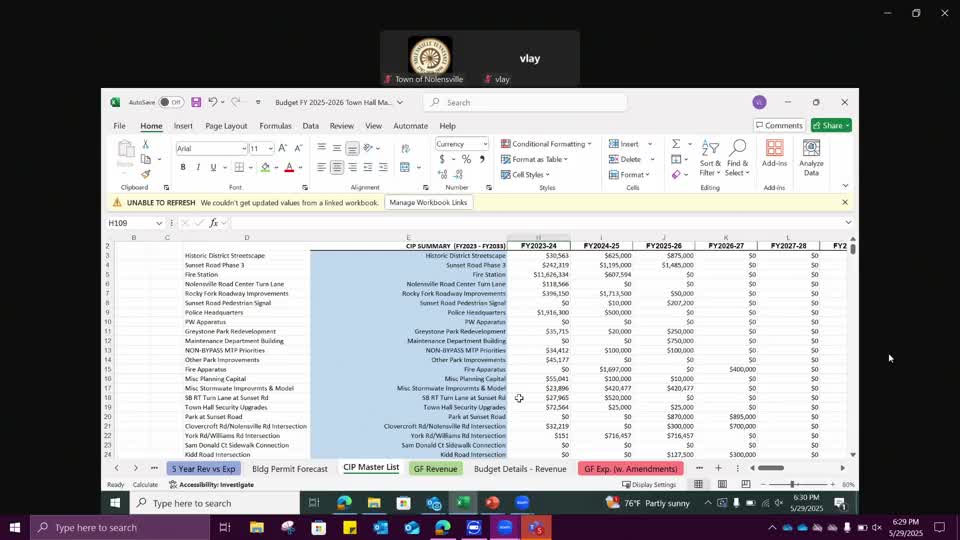Click the Clear eraser icon
The width and height of the screenshot is (960, 540).
(676, 174)
